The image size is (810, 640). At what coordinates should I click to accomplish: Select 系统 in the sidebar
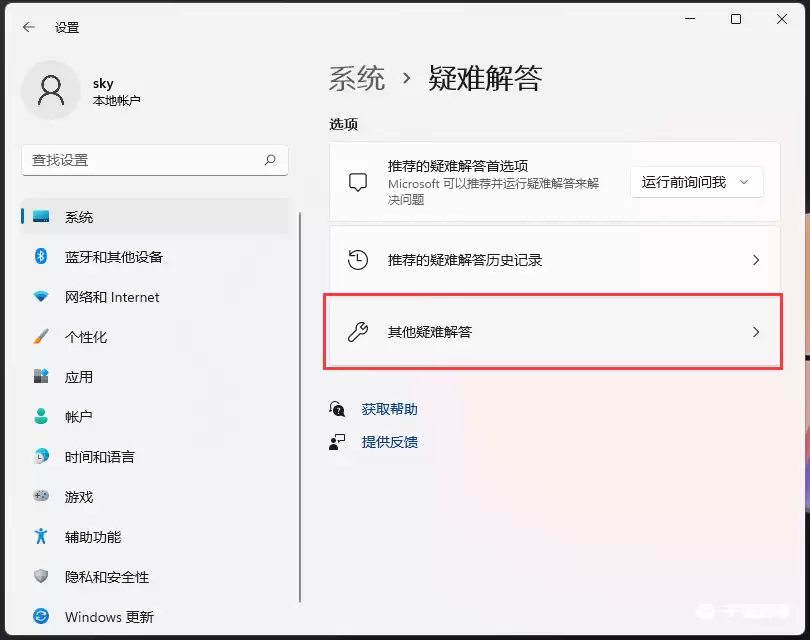(x=79, y=217)
